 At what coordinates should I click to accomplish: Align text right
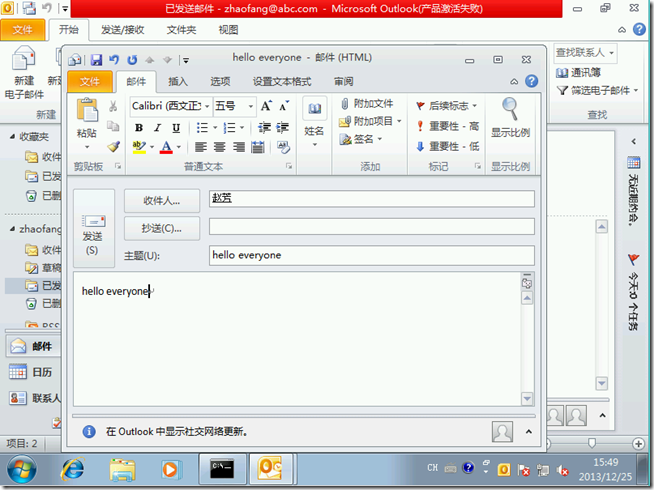pos(239,147)
